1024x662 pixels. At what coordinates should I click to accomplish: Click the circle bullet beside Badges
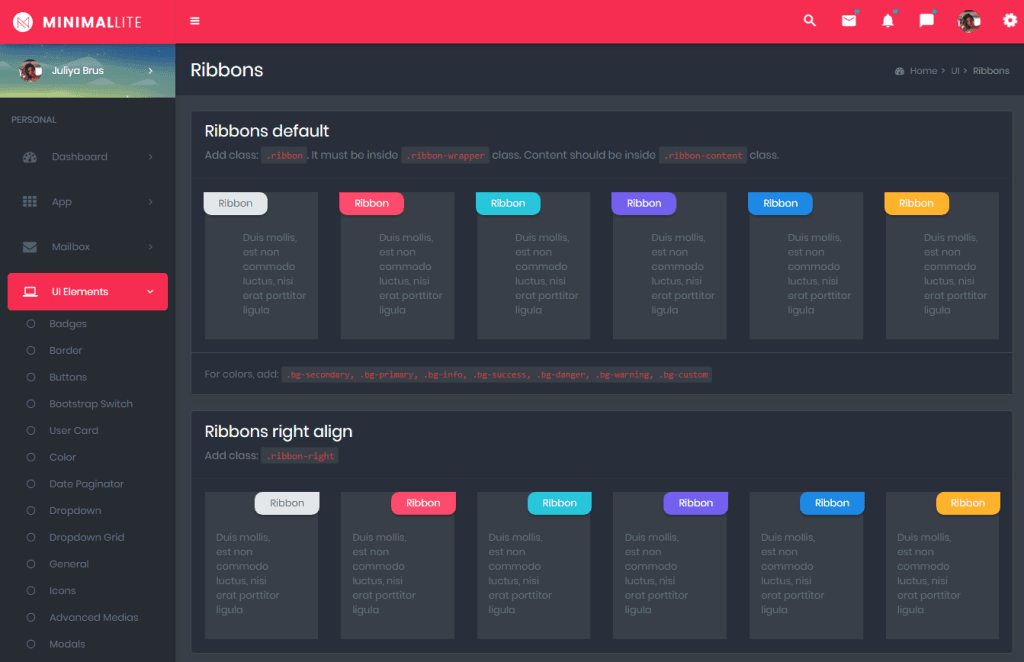coord(31,324)
